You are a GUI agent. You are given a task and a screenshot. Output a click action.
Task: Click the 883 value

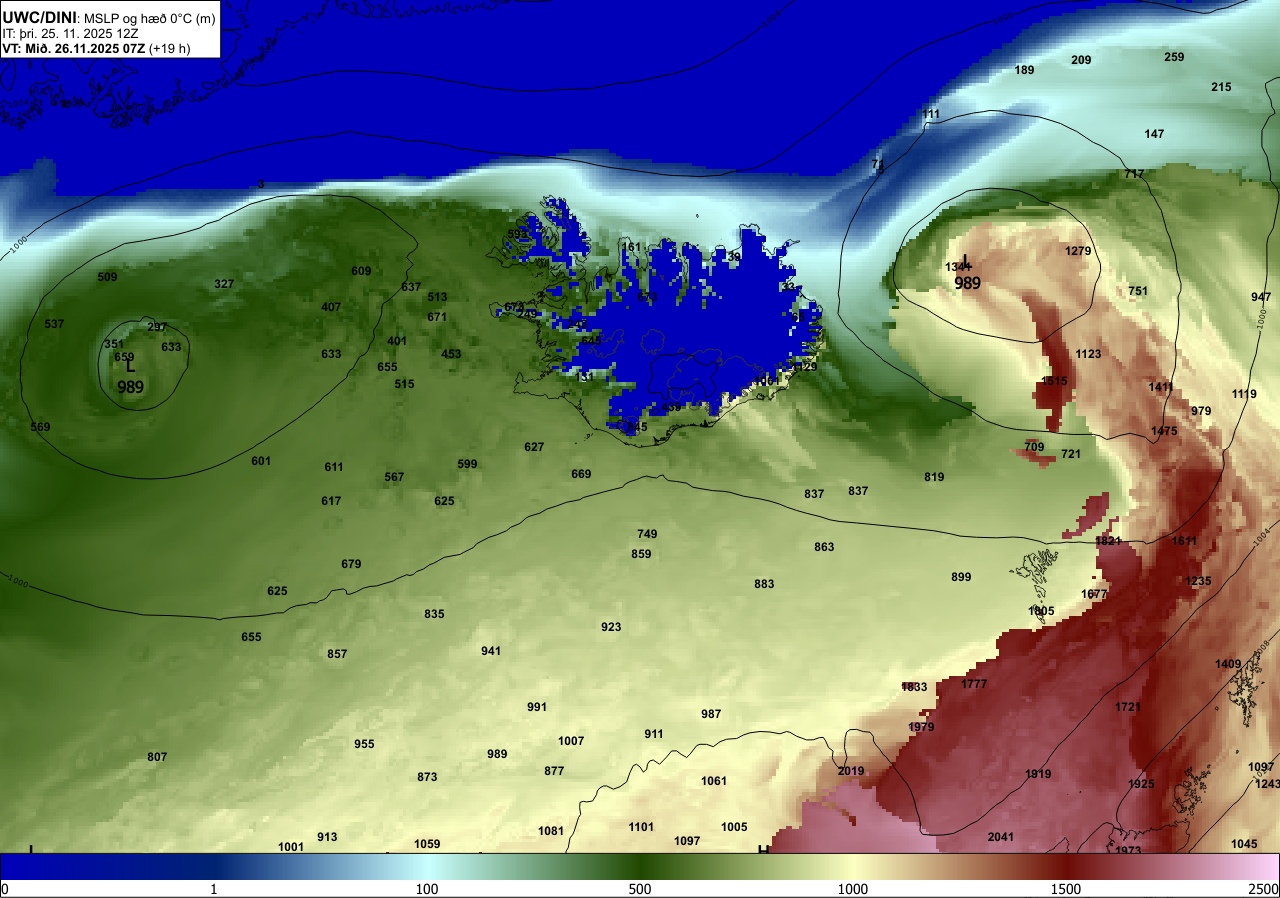pyautogui.click(x=764, y=584)
